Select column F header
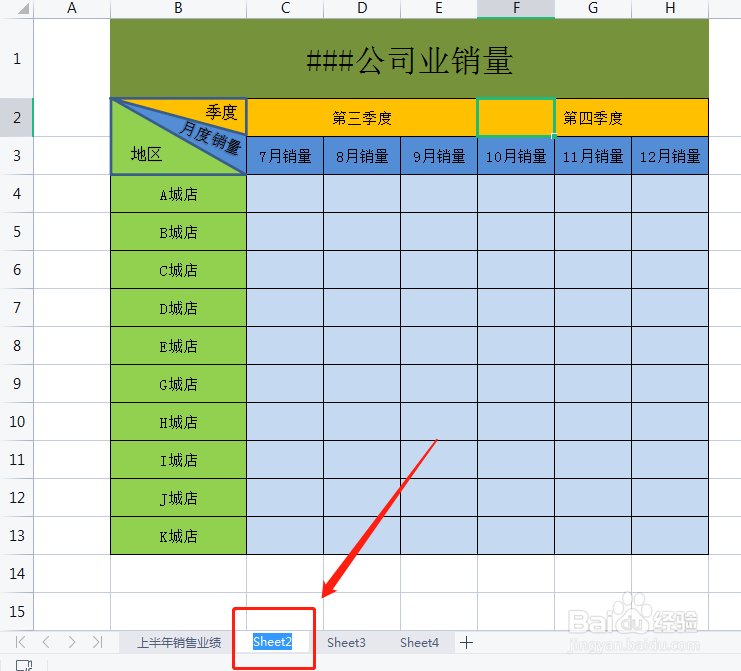The image size is (741, 671). point(516,9)
